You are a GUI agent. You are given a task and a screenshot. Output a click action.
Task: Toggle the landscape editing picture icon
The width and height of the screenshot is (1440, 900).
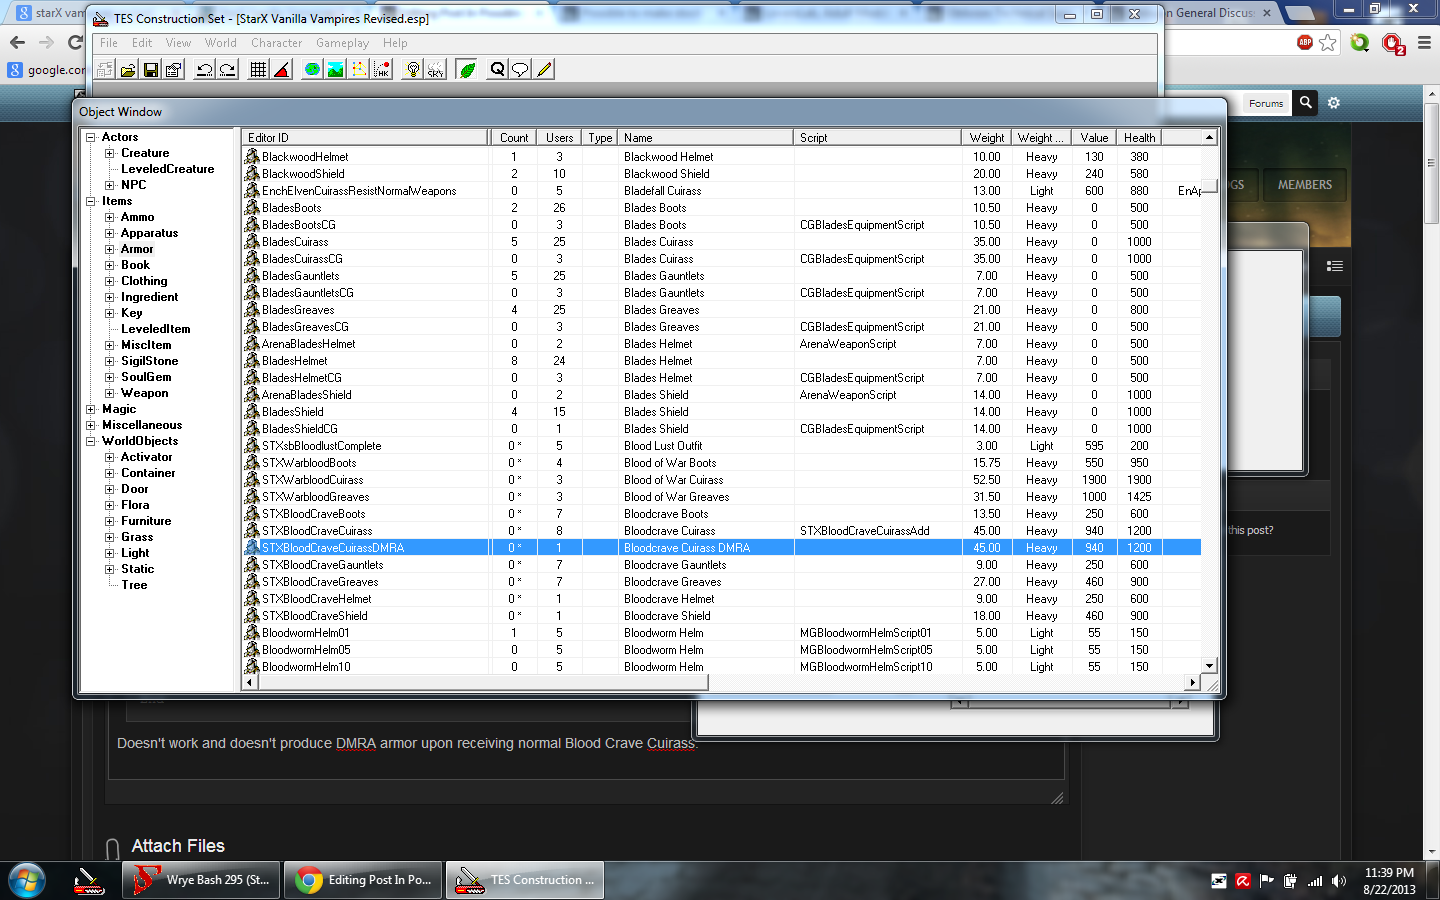[335, 70]
